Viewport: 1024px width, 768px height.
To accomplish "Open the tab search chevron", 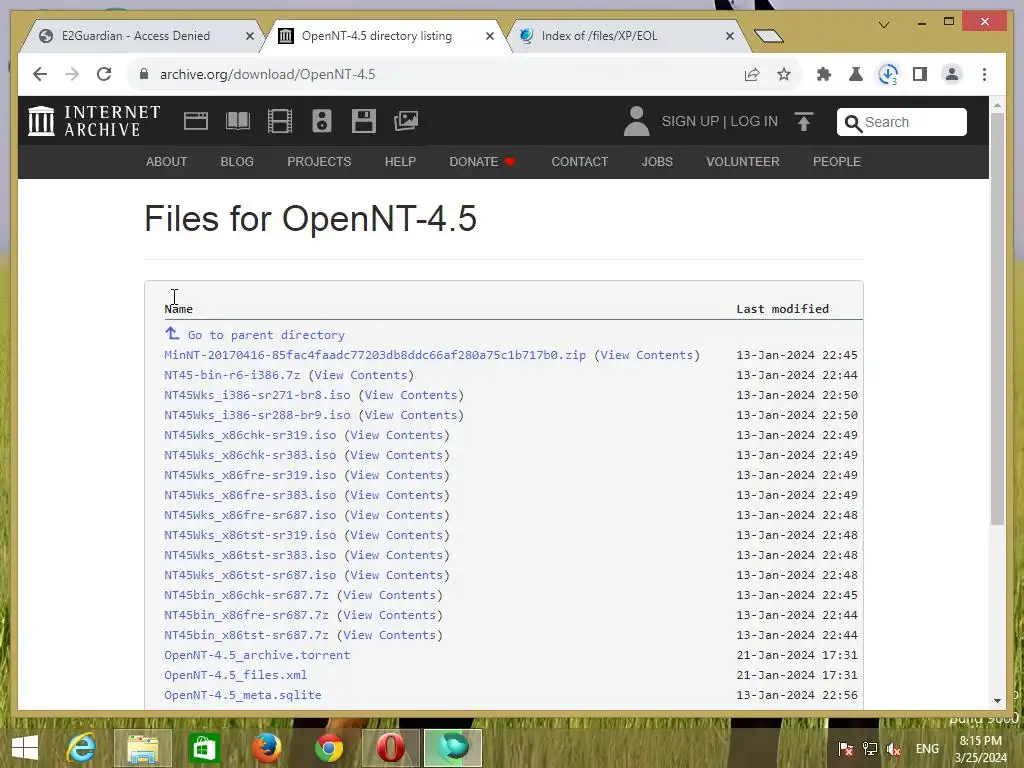I will 884,25.
